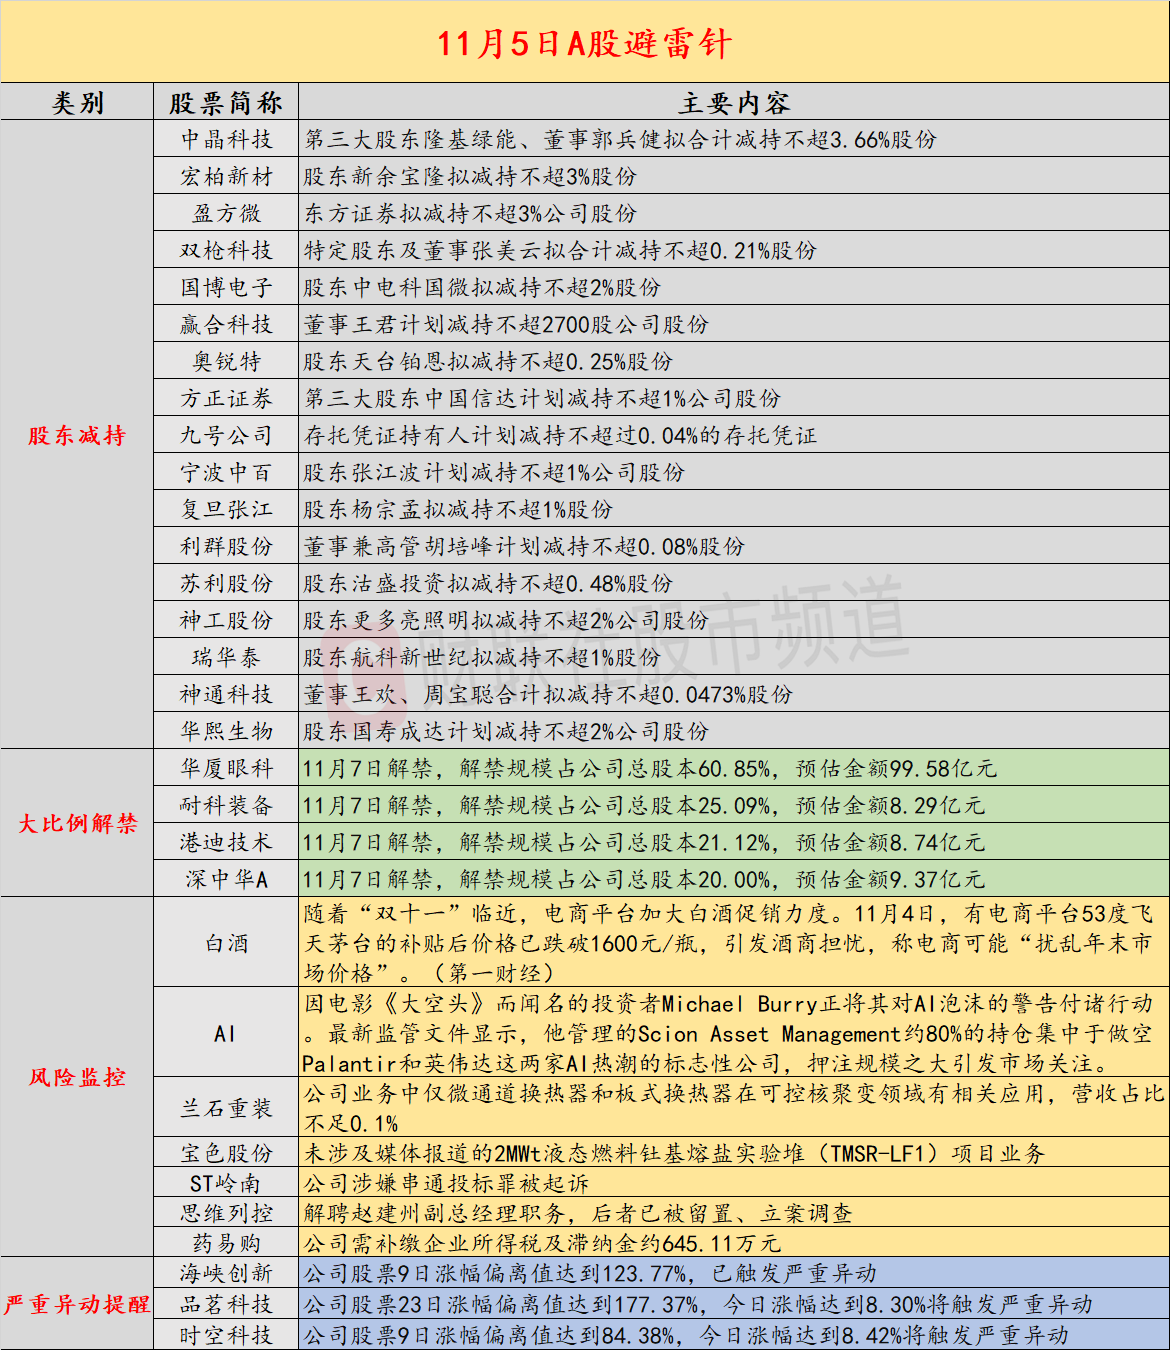The image size is (1170, 1350).
Task: Click text 股东杨宗孟拟减持不超1%股份
Action: (x=458, y=509)
